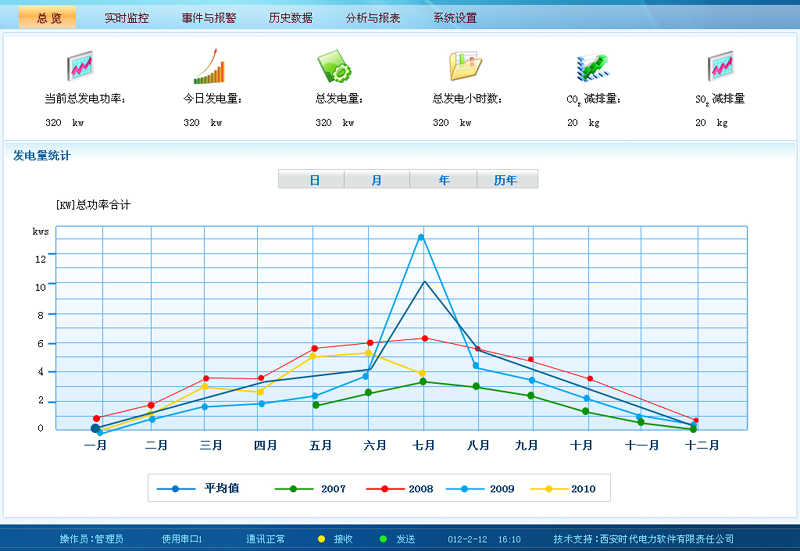Go to the 历史数据 tab

coord(290,18)
